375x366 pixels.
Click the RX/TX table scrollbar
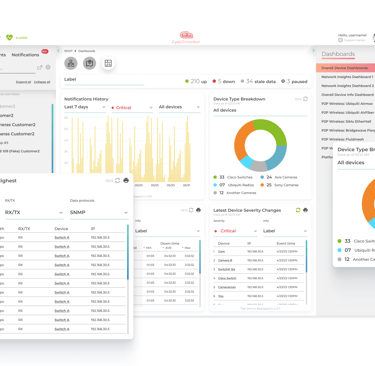click(x=128, y=252)
